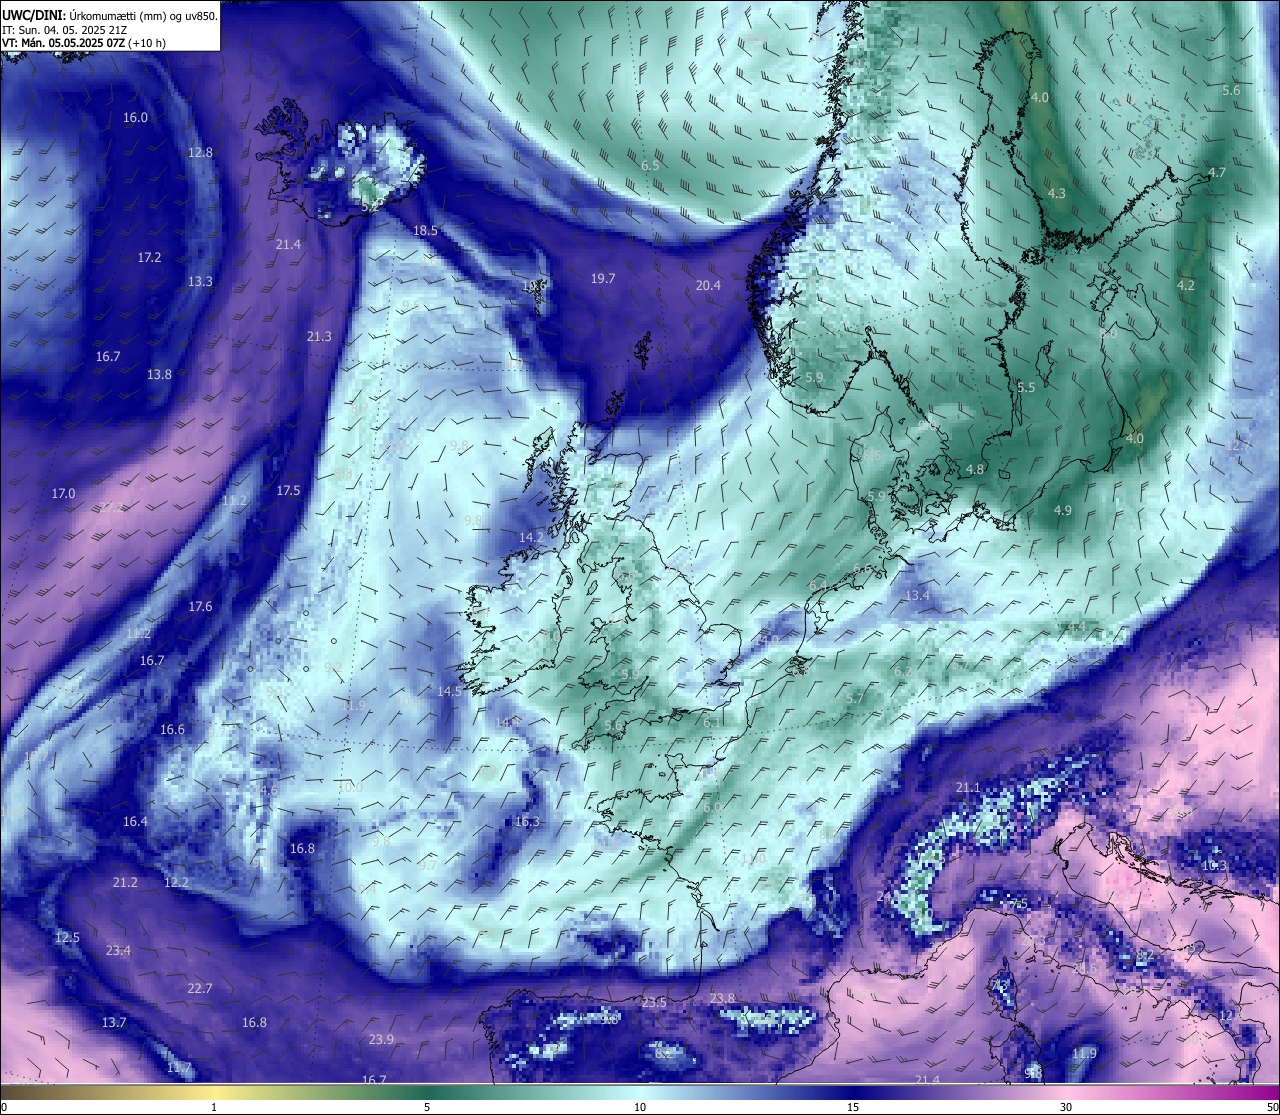Click the 16.4 value label

coord(135,821)
